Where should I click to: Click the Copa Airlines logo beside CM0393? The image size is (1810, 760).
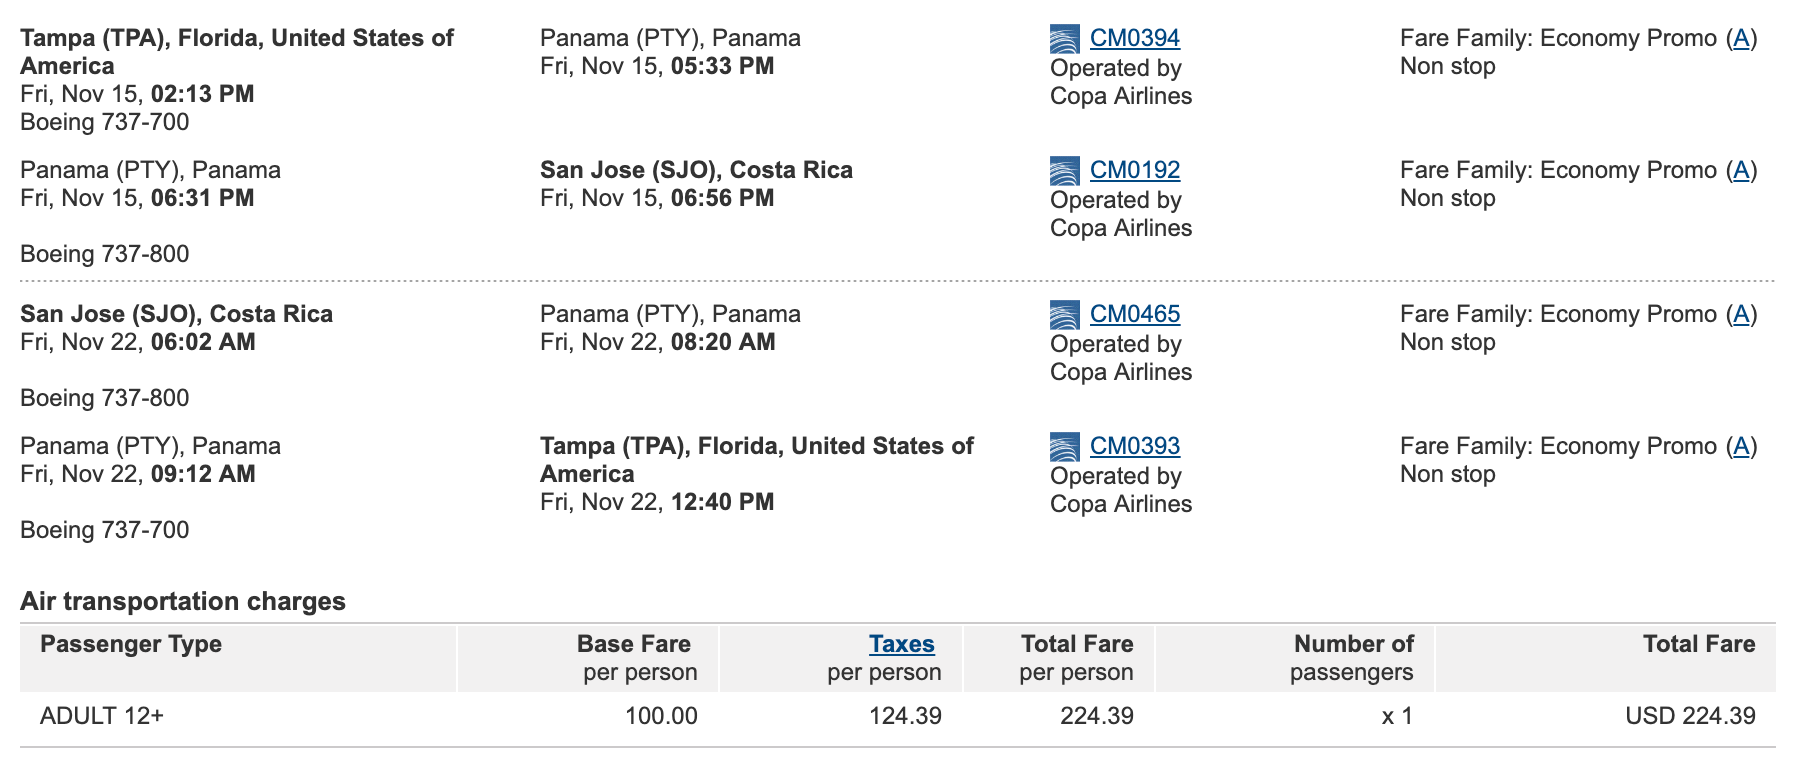[x=1064, y=447]
